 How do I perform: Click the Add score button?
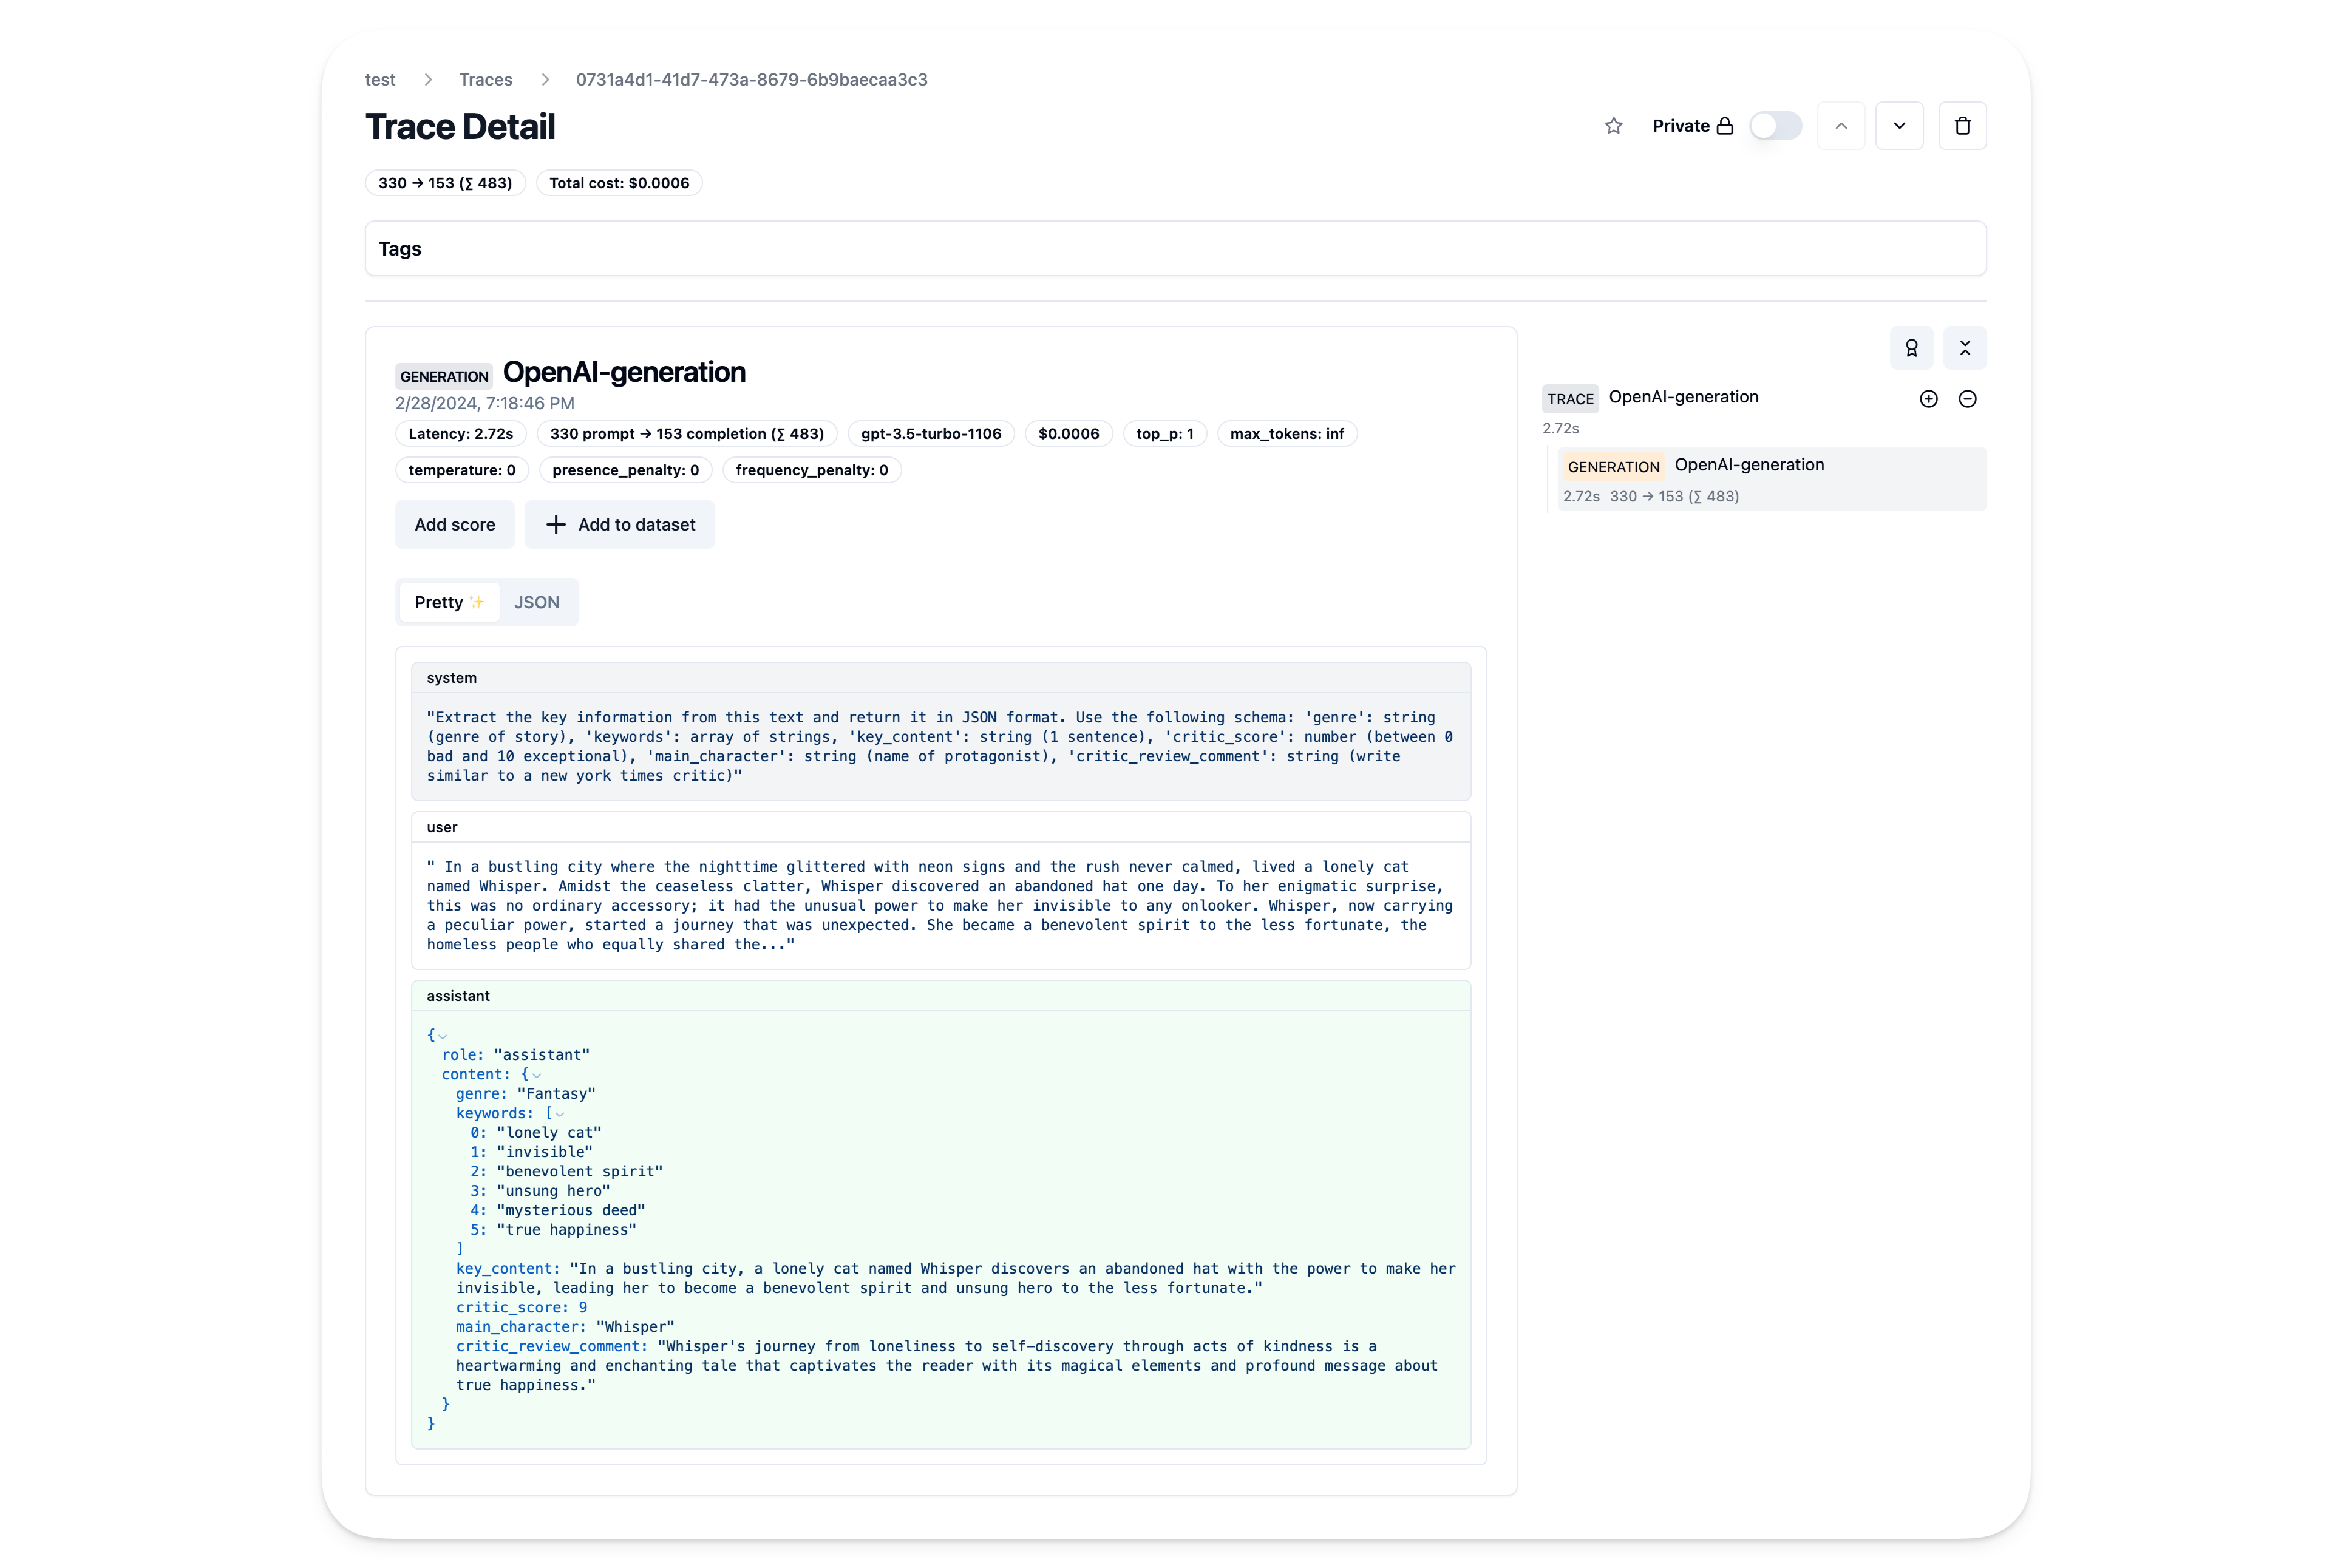pyautogui.click(x=454, y=524)
